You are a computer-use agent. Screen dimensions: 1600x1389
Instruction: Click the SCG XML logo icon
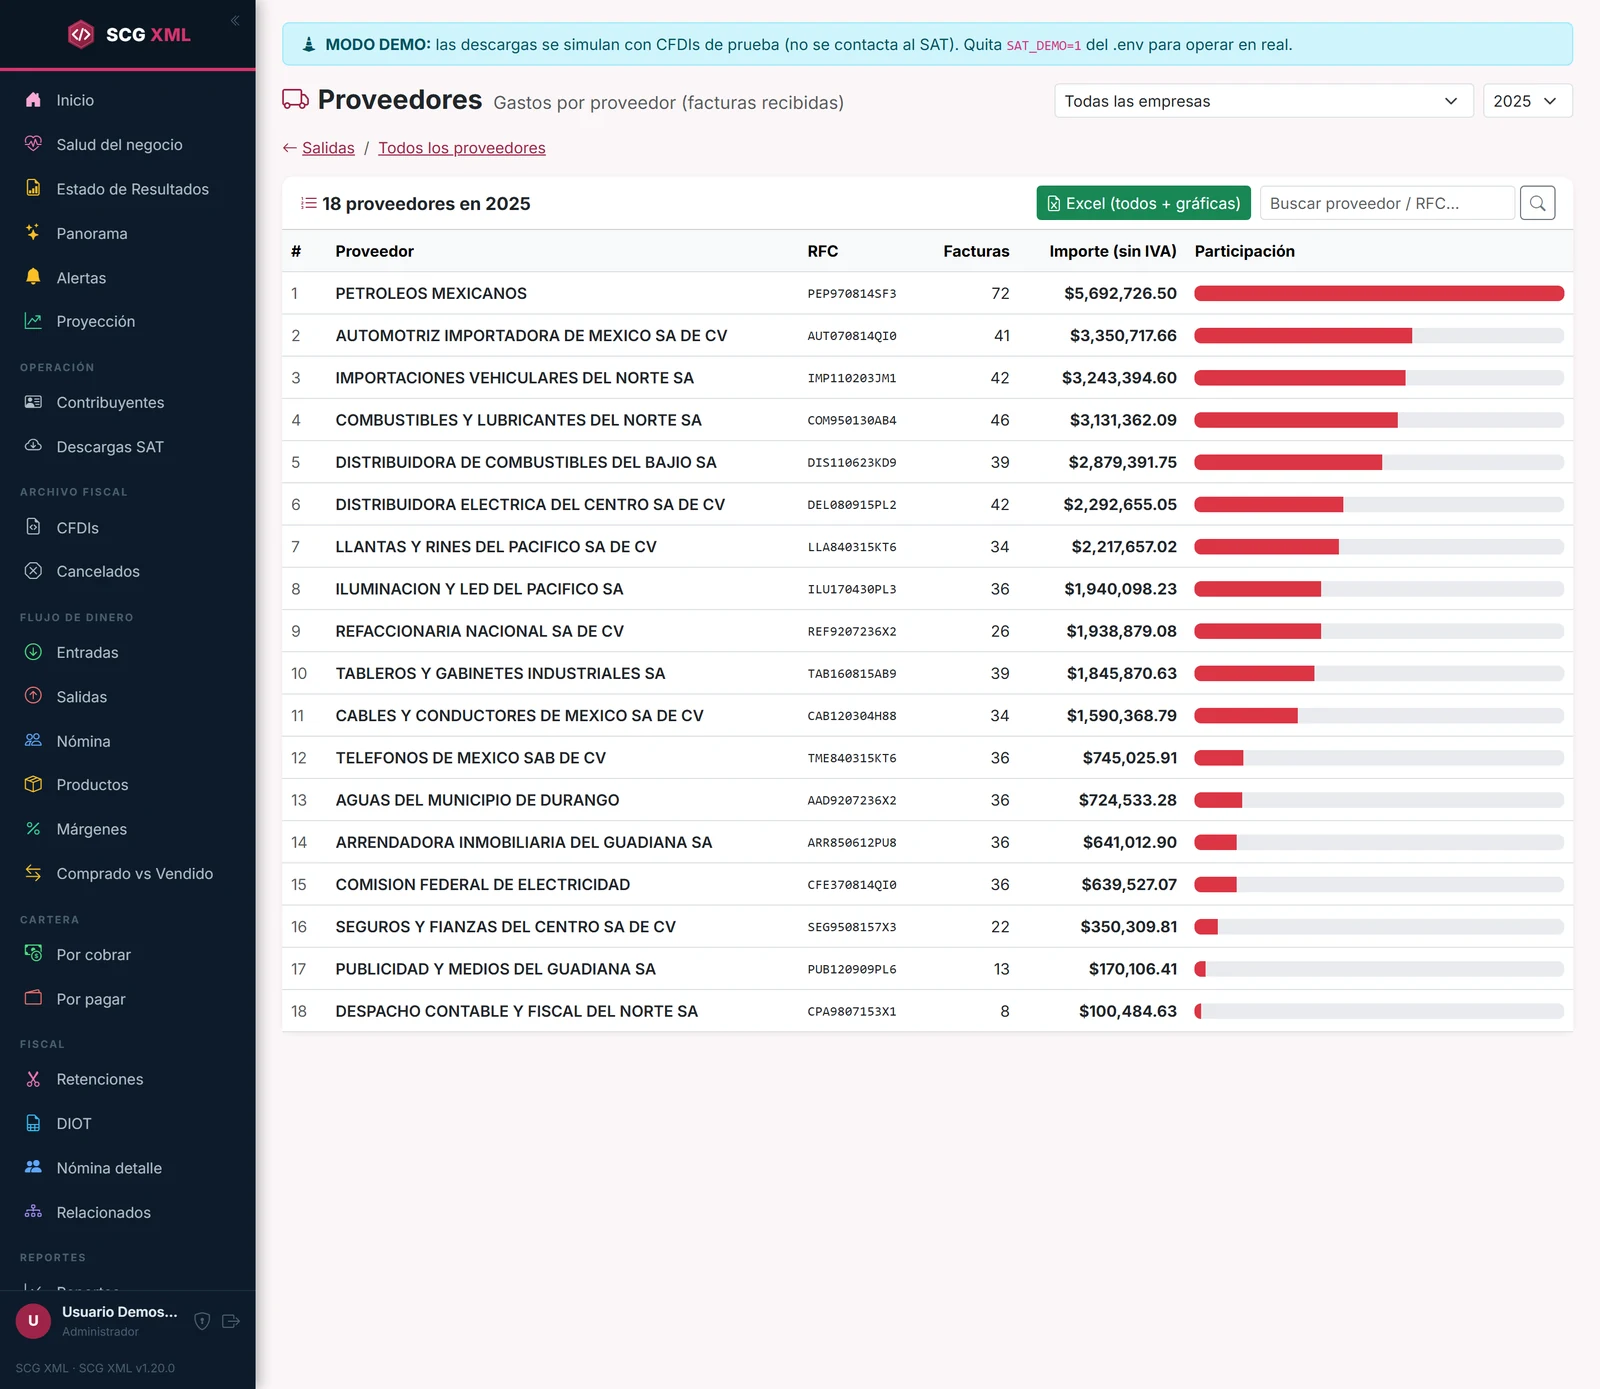click(x=81, y=35)
